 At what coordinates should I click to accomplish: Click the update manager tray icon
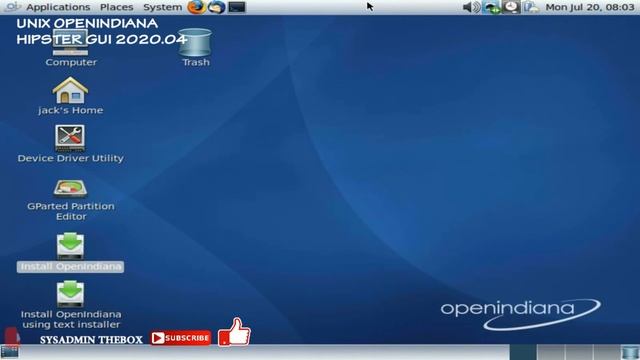click(x=531, y=7)
